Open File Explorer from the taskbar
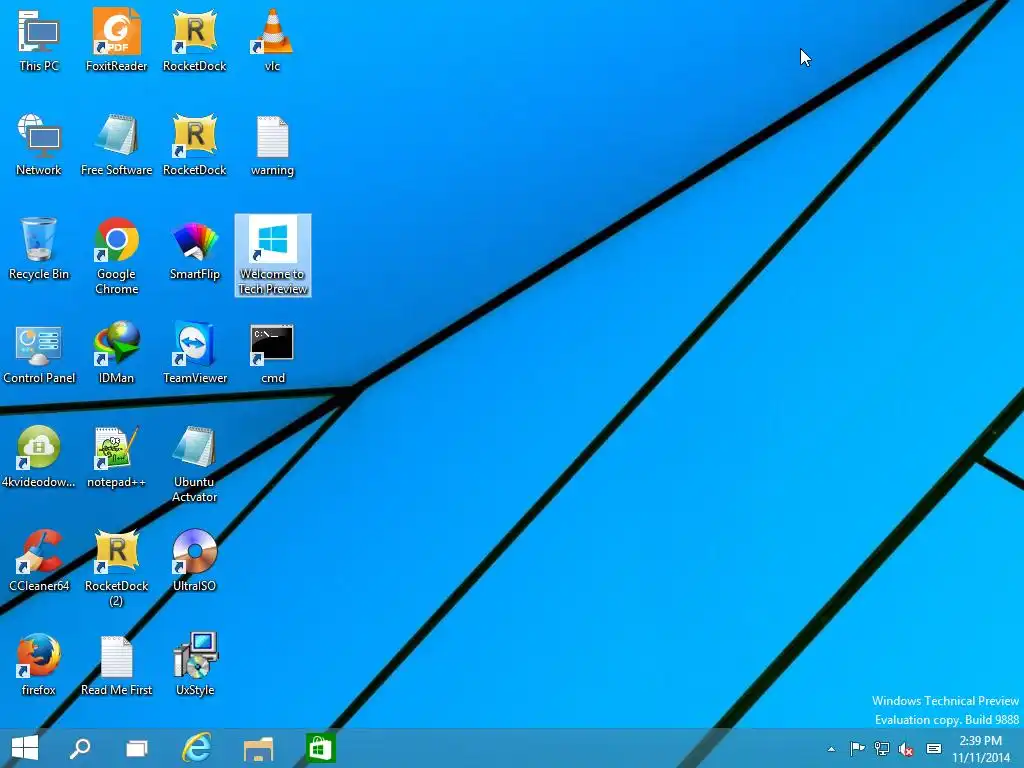The height and width of the screenshot is (768, 1024). click(258, 748)
